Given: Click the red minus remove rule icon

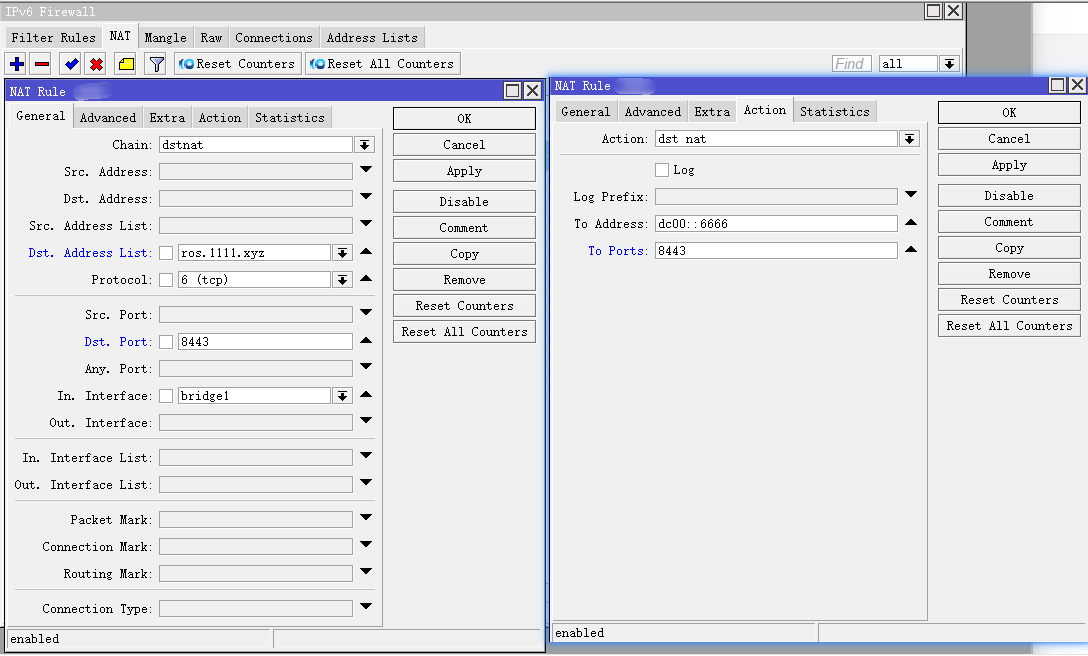Looking at the screenshot, I should (42, 64).
